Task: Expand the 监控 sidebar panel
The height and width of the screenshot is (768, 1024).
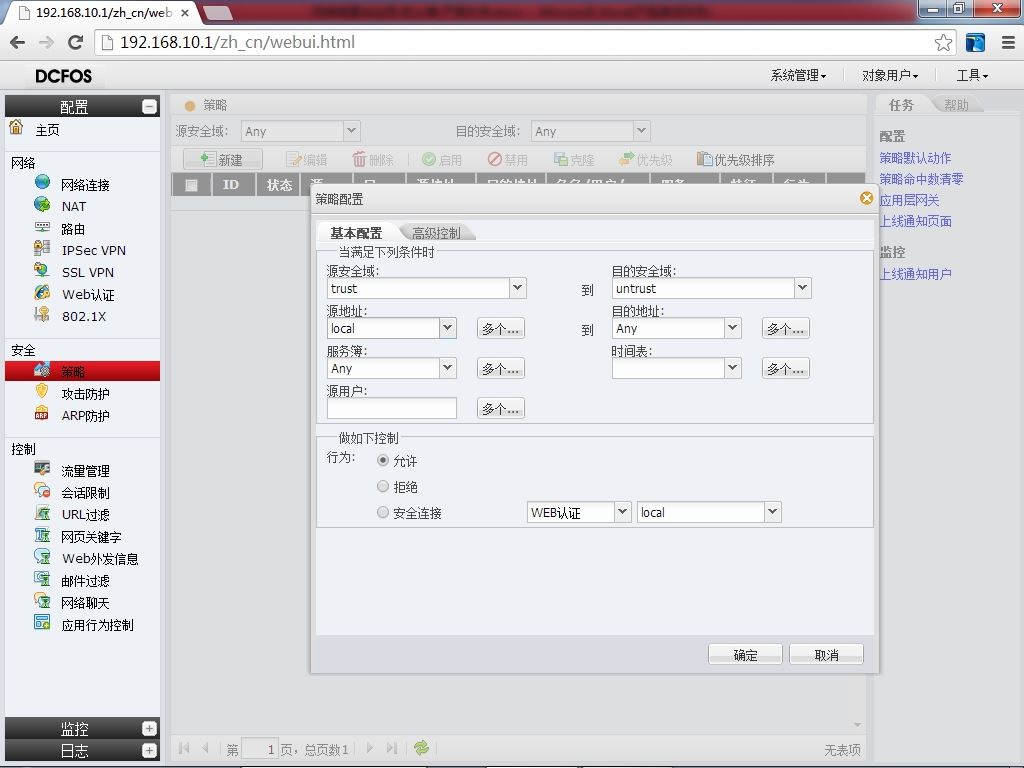Action: click(150, 728)
